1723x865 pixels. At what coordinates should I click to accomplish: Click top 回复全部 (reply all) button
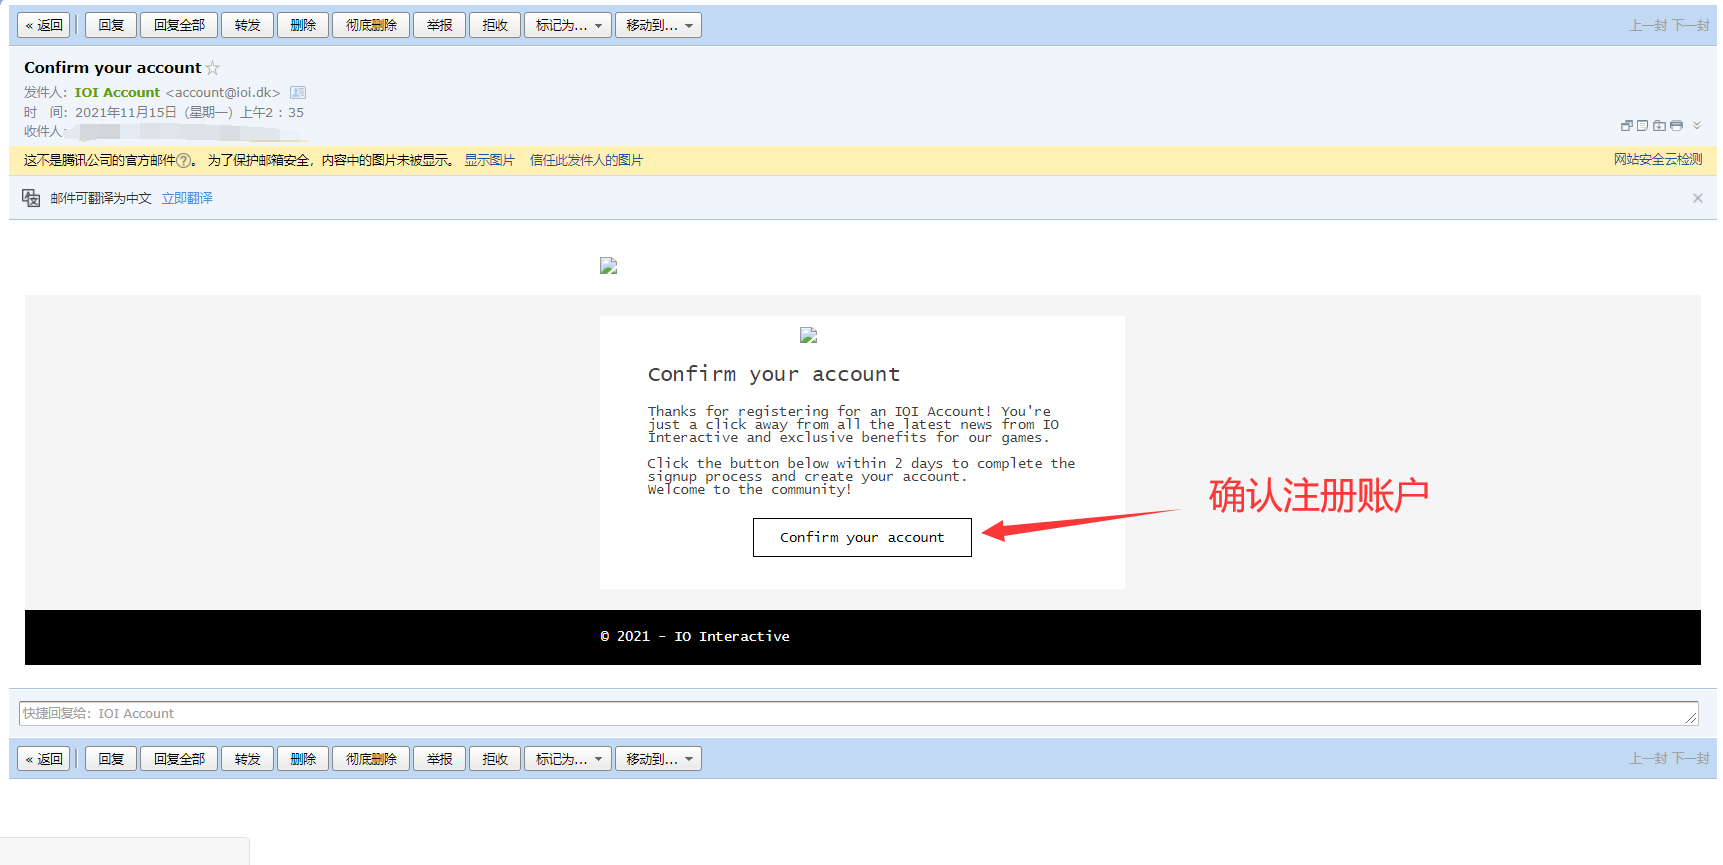click(179, 25)
